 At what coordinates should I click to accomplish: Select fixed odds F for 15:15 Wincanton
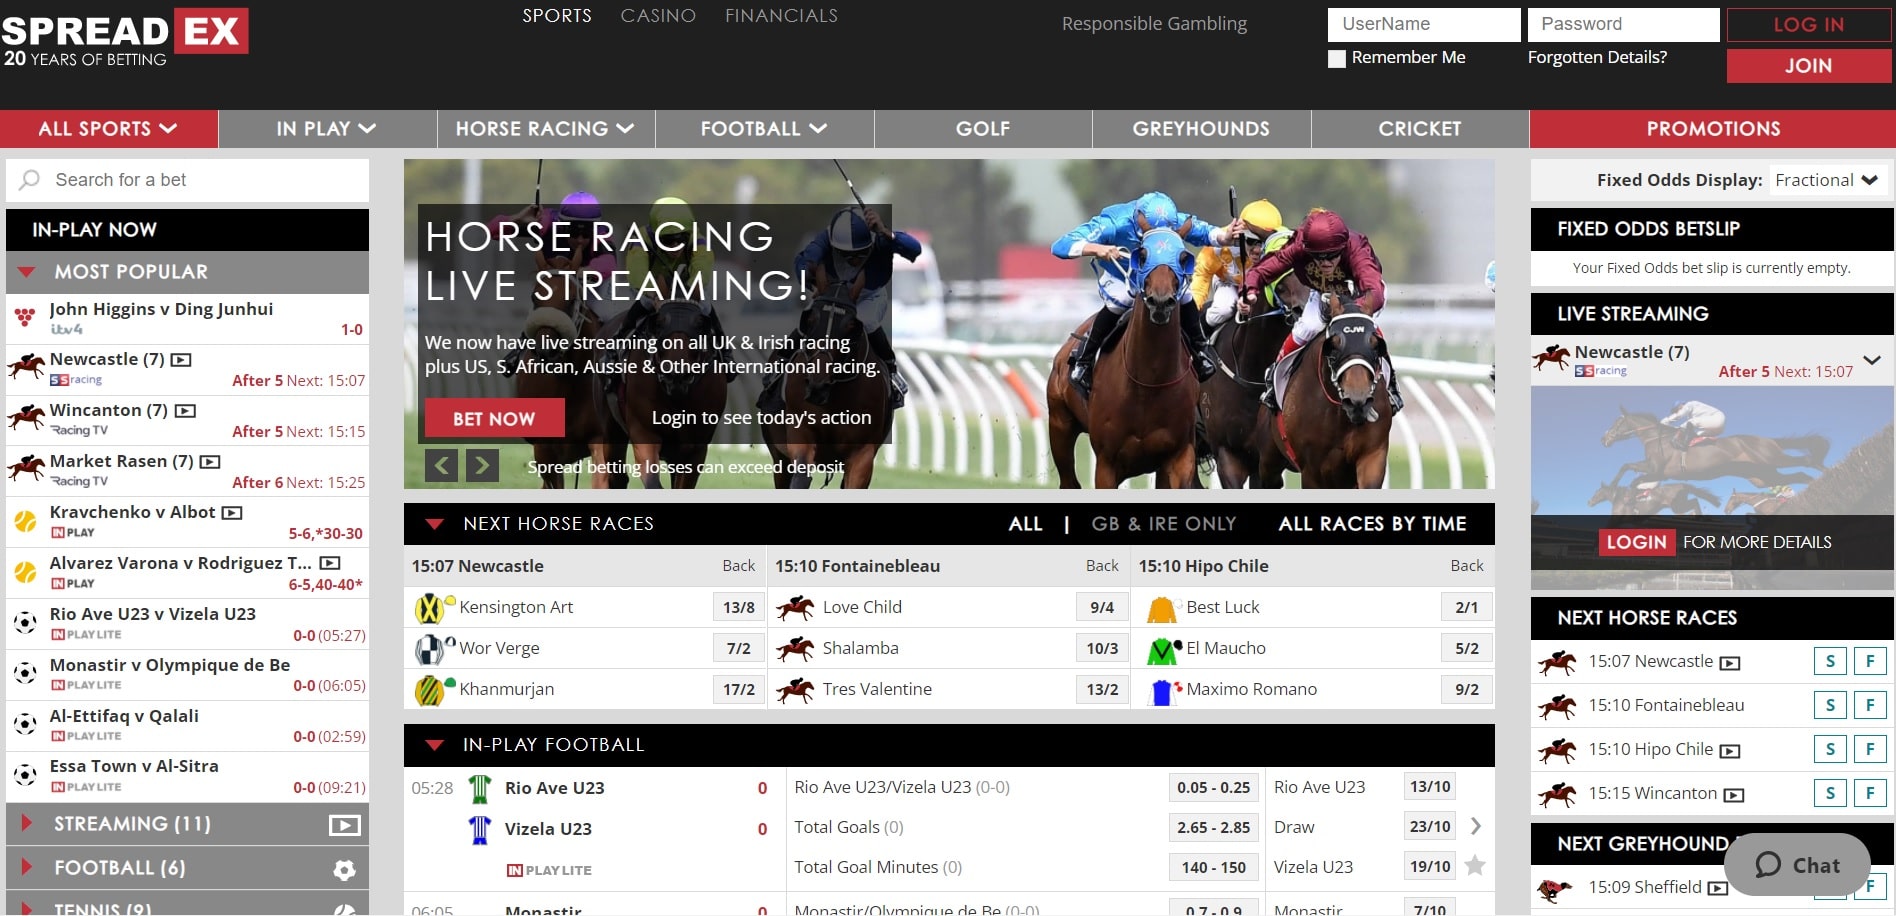(1870, 793)
